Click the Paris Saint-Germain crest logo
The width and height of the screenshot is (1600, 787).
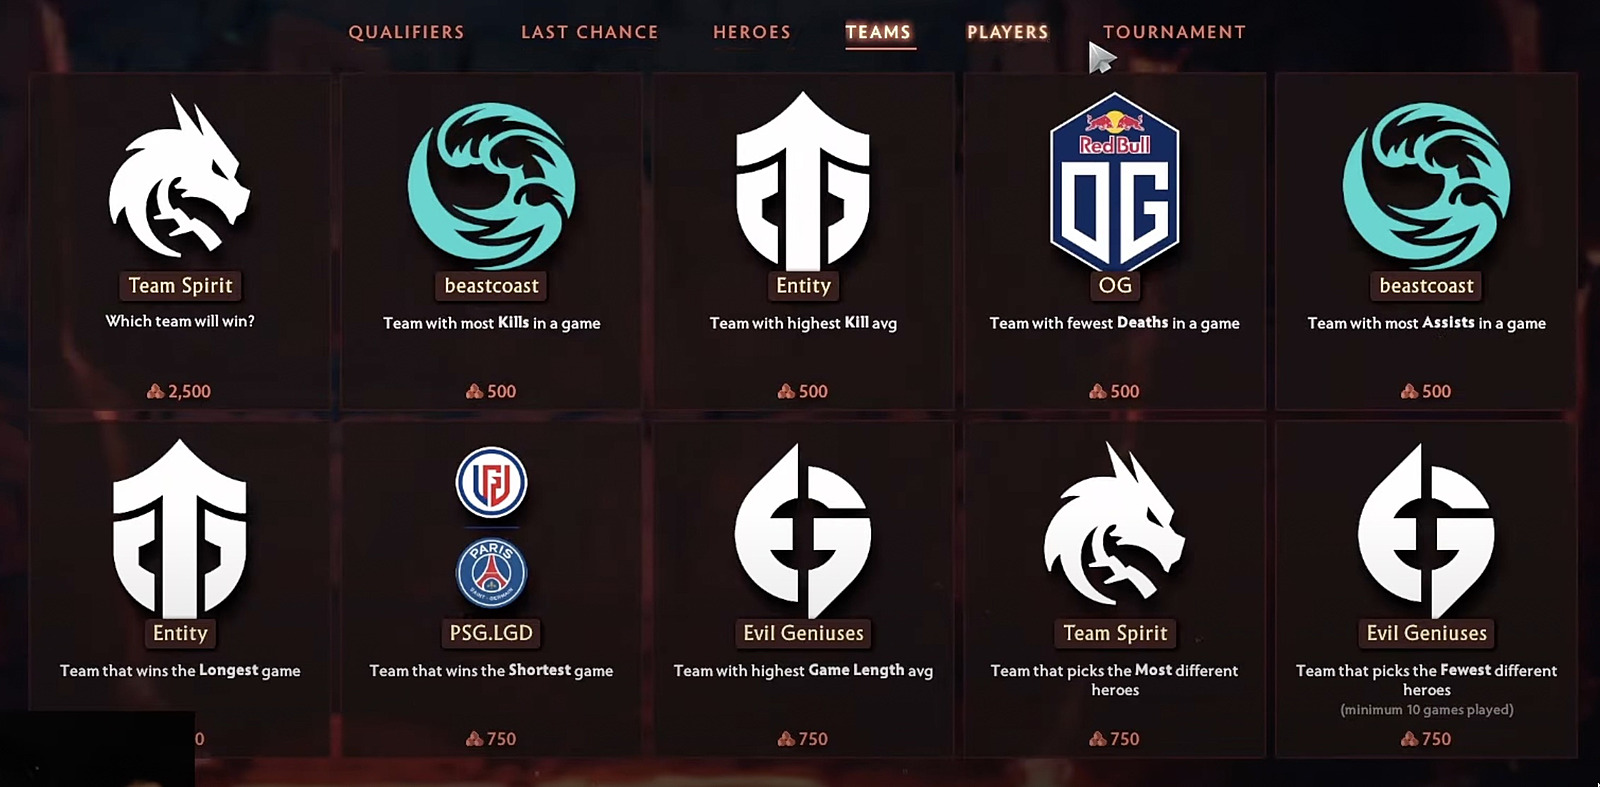point(491,573)
